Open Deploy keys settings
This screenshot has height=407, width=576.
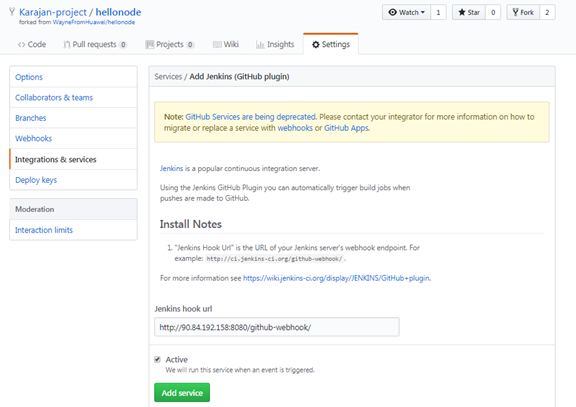tap(73, 180)
